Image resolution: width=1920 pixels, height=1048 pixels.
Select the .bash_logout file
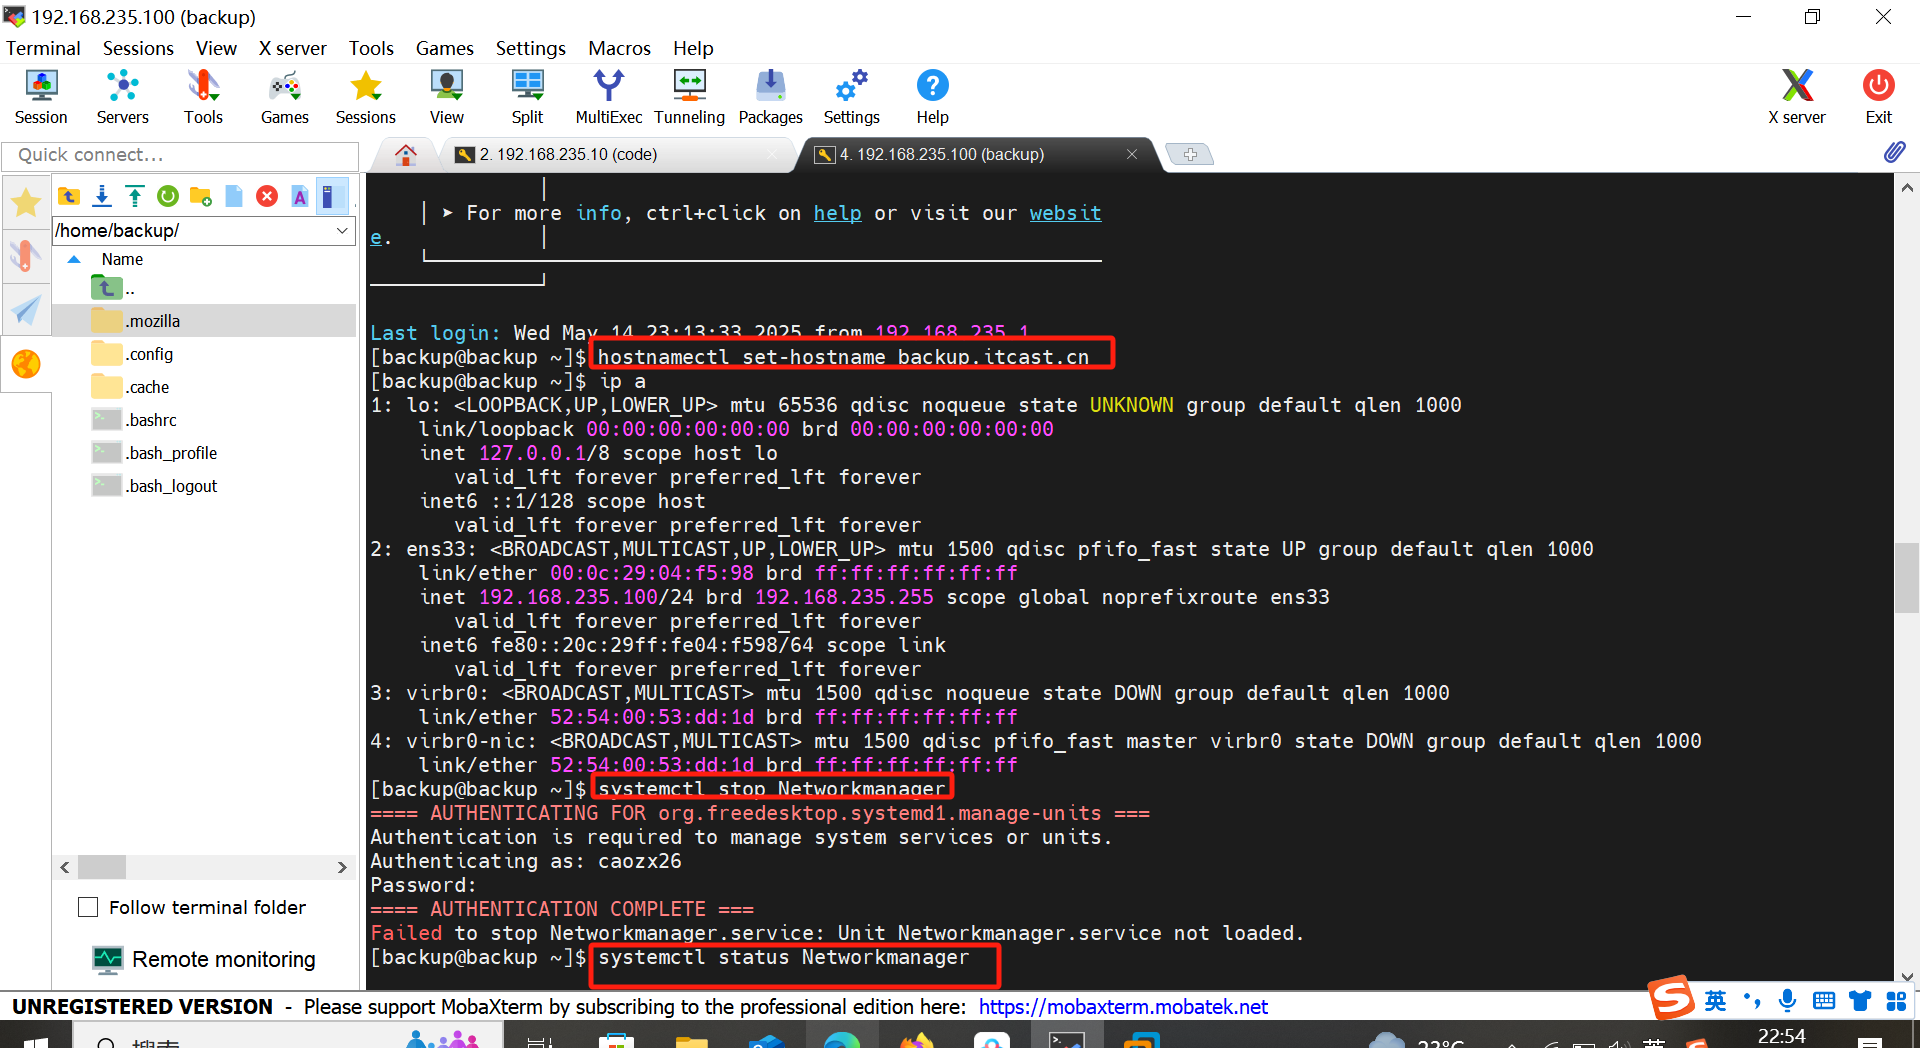pyautogui.click(x=204, y=486)
